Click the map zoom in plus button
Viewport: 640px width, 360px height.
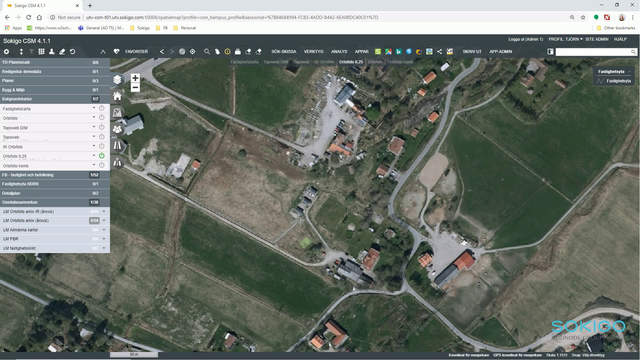(135, 78)
